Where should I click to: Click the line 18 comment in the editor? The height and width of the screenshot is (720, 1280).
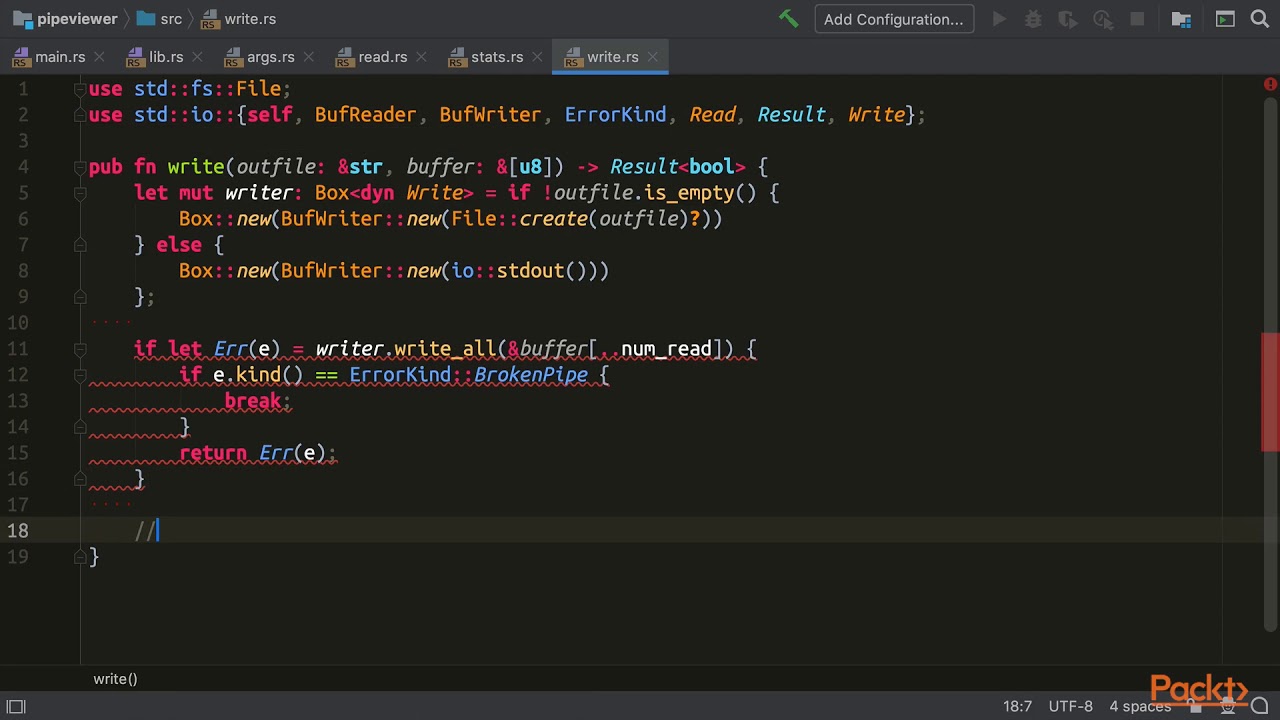click(146, 531)
